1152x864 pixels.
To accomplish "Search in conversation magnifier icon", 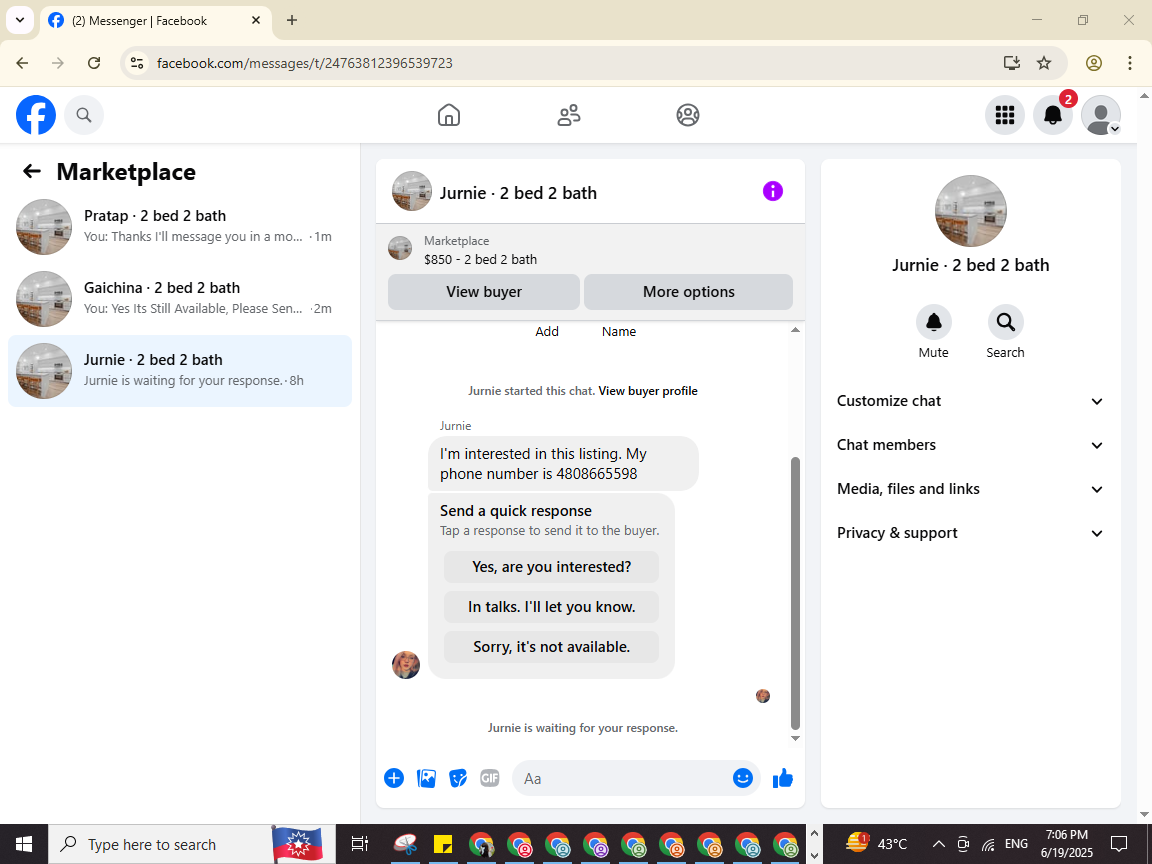I will point(1005,322).
